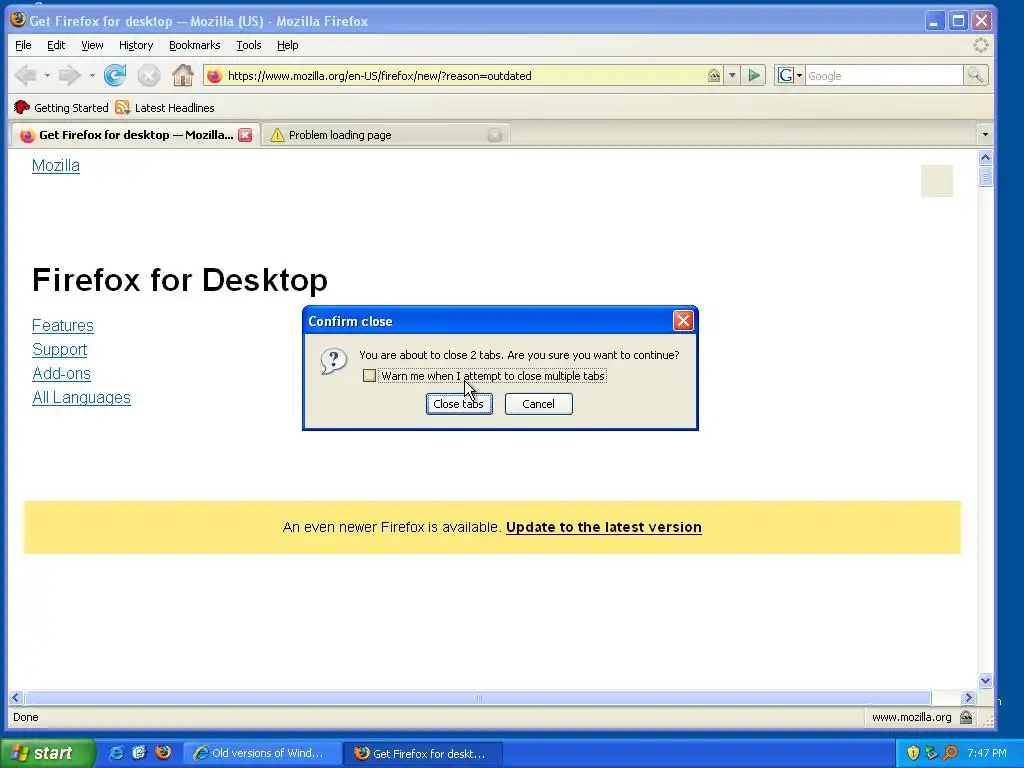
Task: Click the Firefox icon in the title bar
Action: point(18,20)
